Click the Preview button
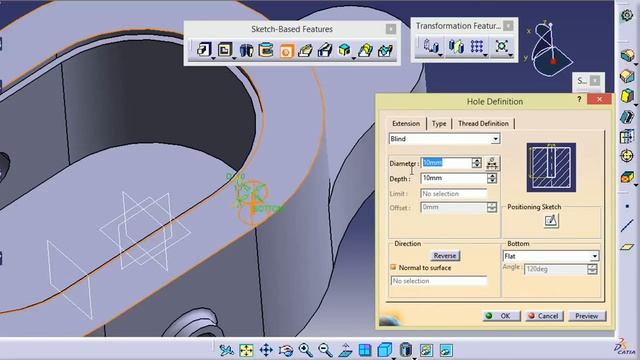This screenshot has width=640, height=360. pos(587,316)
